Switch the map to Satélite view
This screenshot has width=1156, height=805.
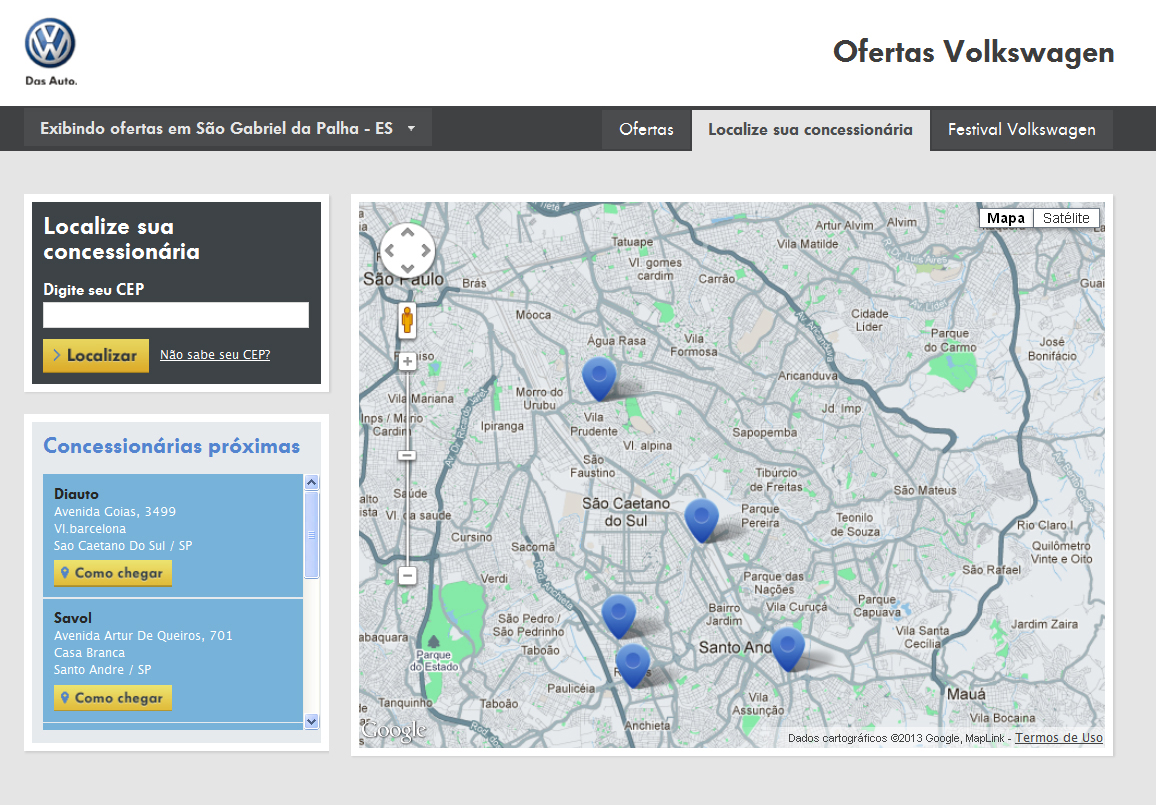click(x=1066, y=218)
